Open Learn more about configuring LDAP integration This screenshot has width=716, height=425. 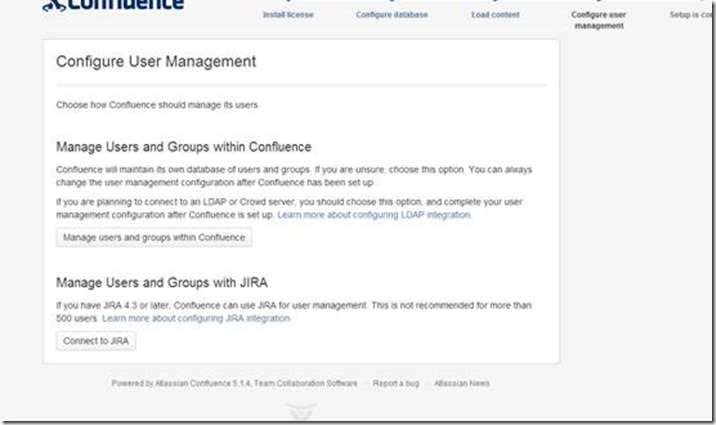tap(374, 215)
